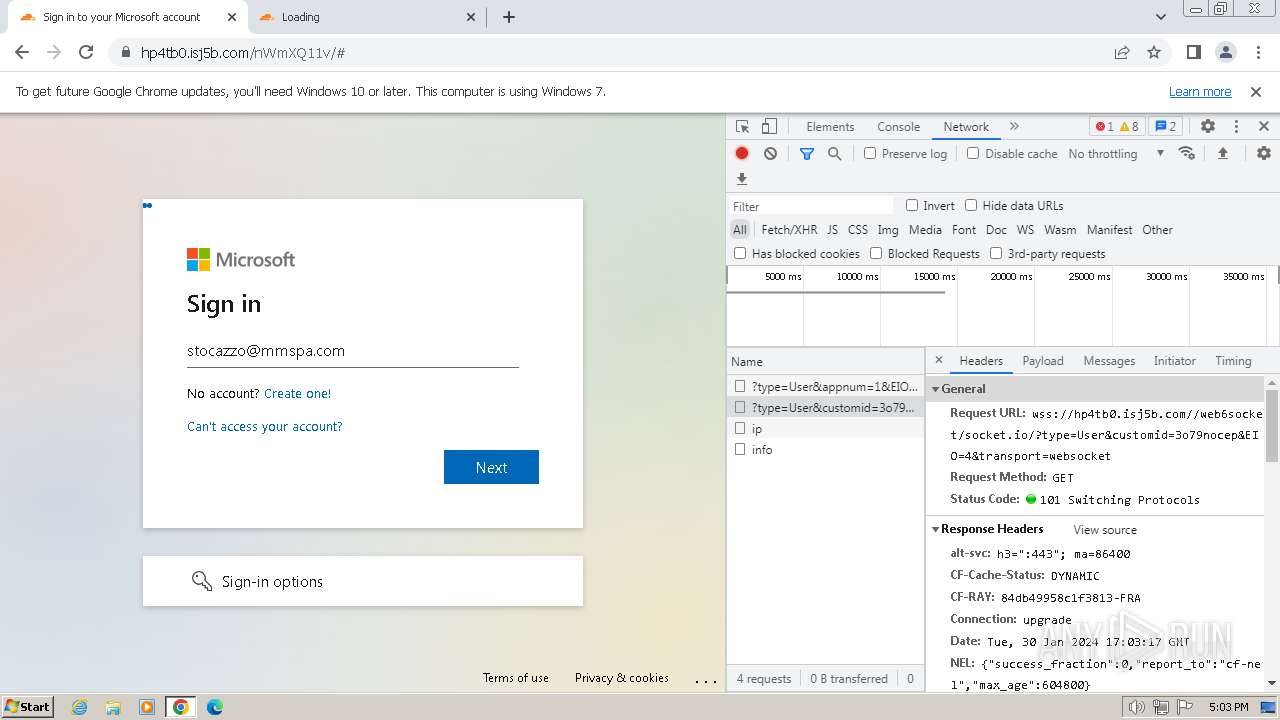Open the Messages tab
Screen dimensions: 1280x720
1109,360
